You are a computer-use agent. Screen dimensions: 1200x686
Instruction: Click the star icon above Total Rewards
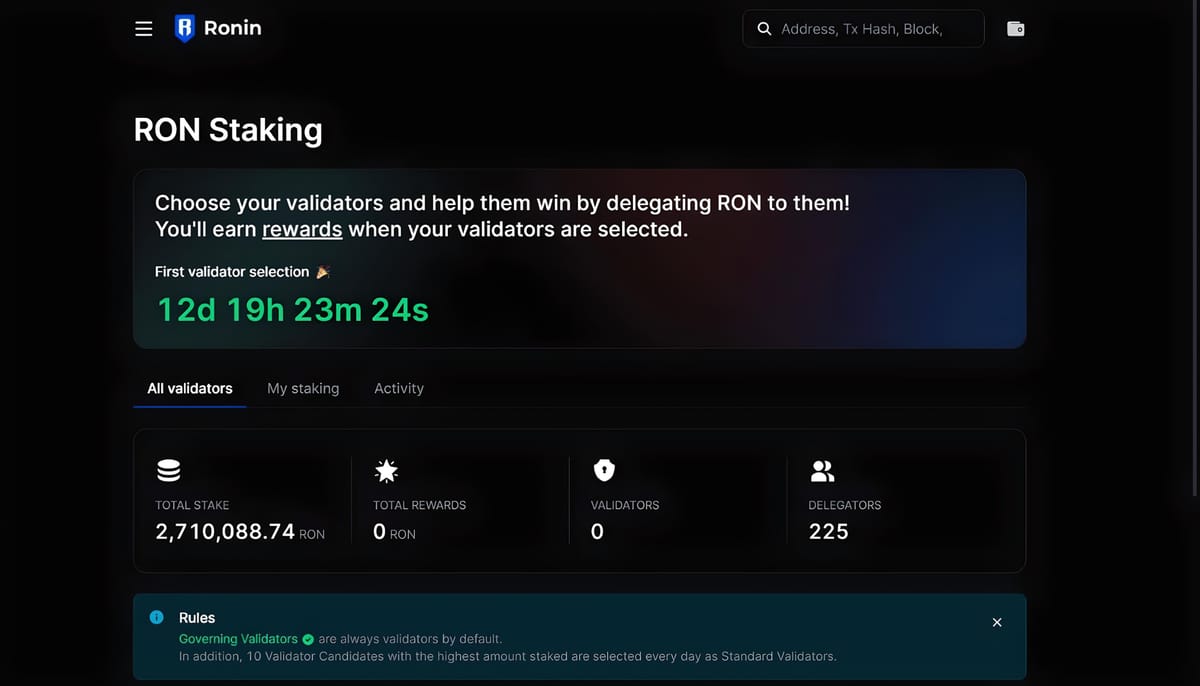click(x=387, y=470)
